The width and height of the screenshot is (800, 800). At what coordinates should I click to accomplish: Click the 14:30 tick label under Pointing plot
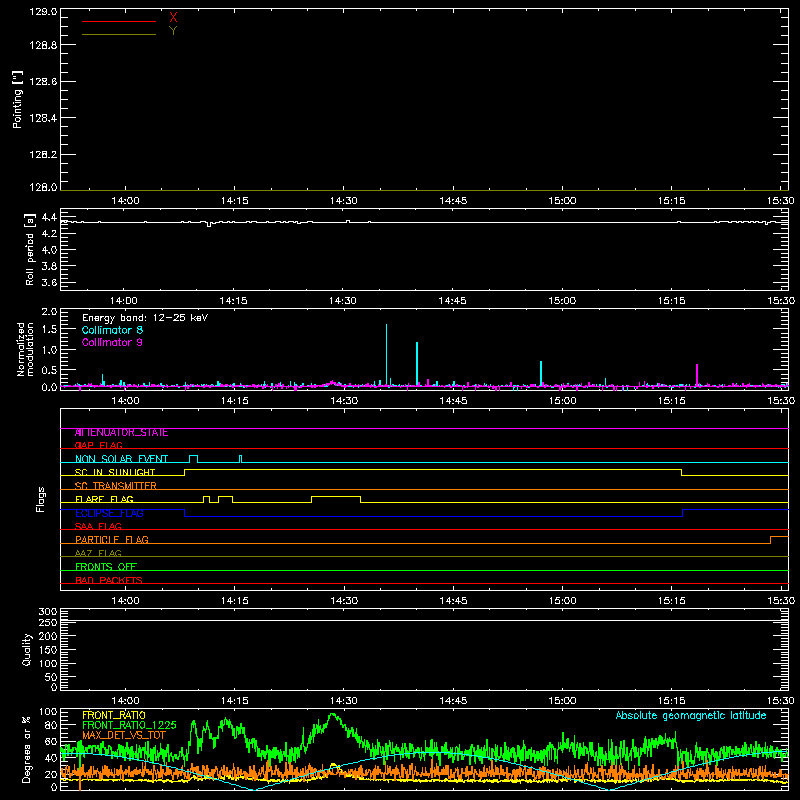pos(343,201)
